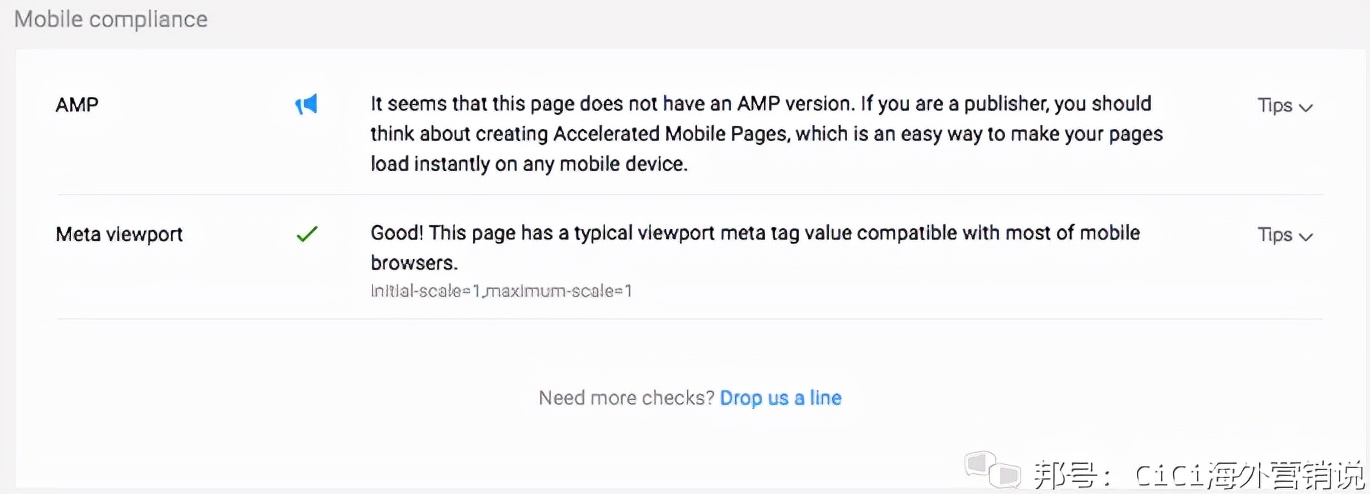Click the chevron arrow in the Meta viewport row
The width and height of the screenshot is (1370, 494).
(1305, 236)
